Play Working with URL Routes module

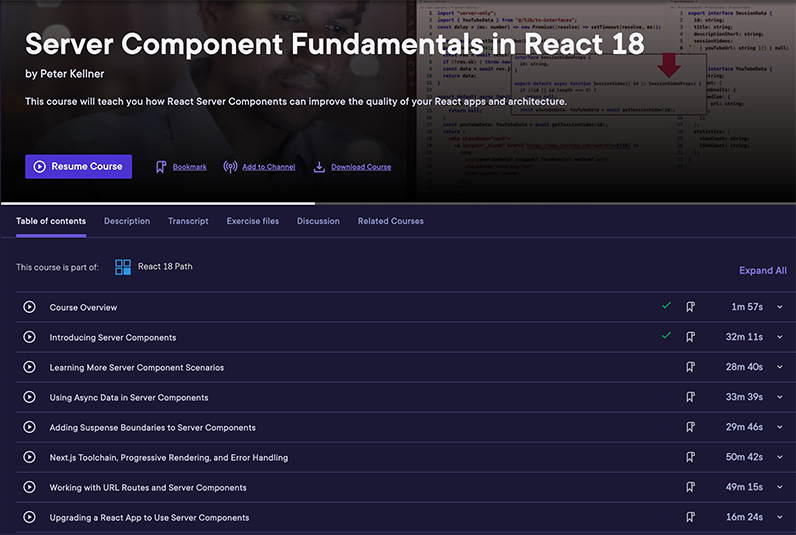29,487
